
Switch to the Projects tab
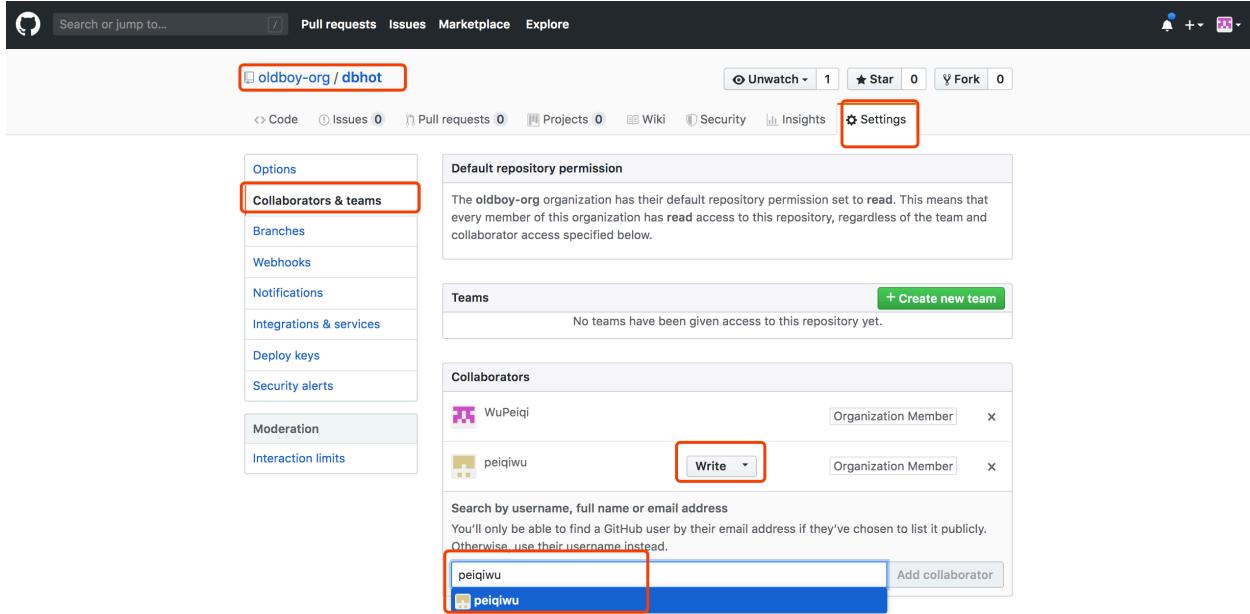click(x=567, y=119)
